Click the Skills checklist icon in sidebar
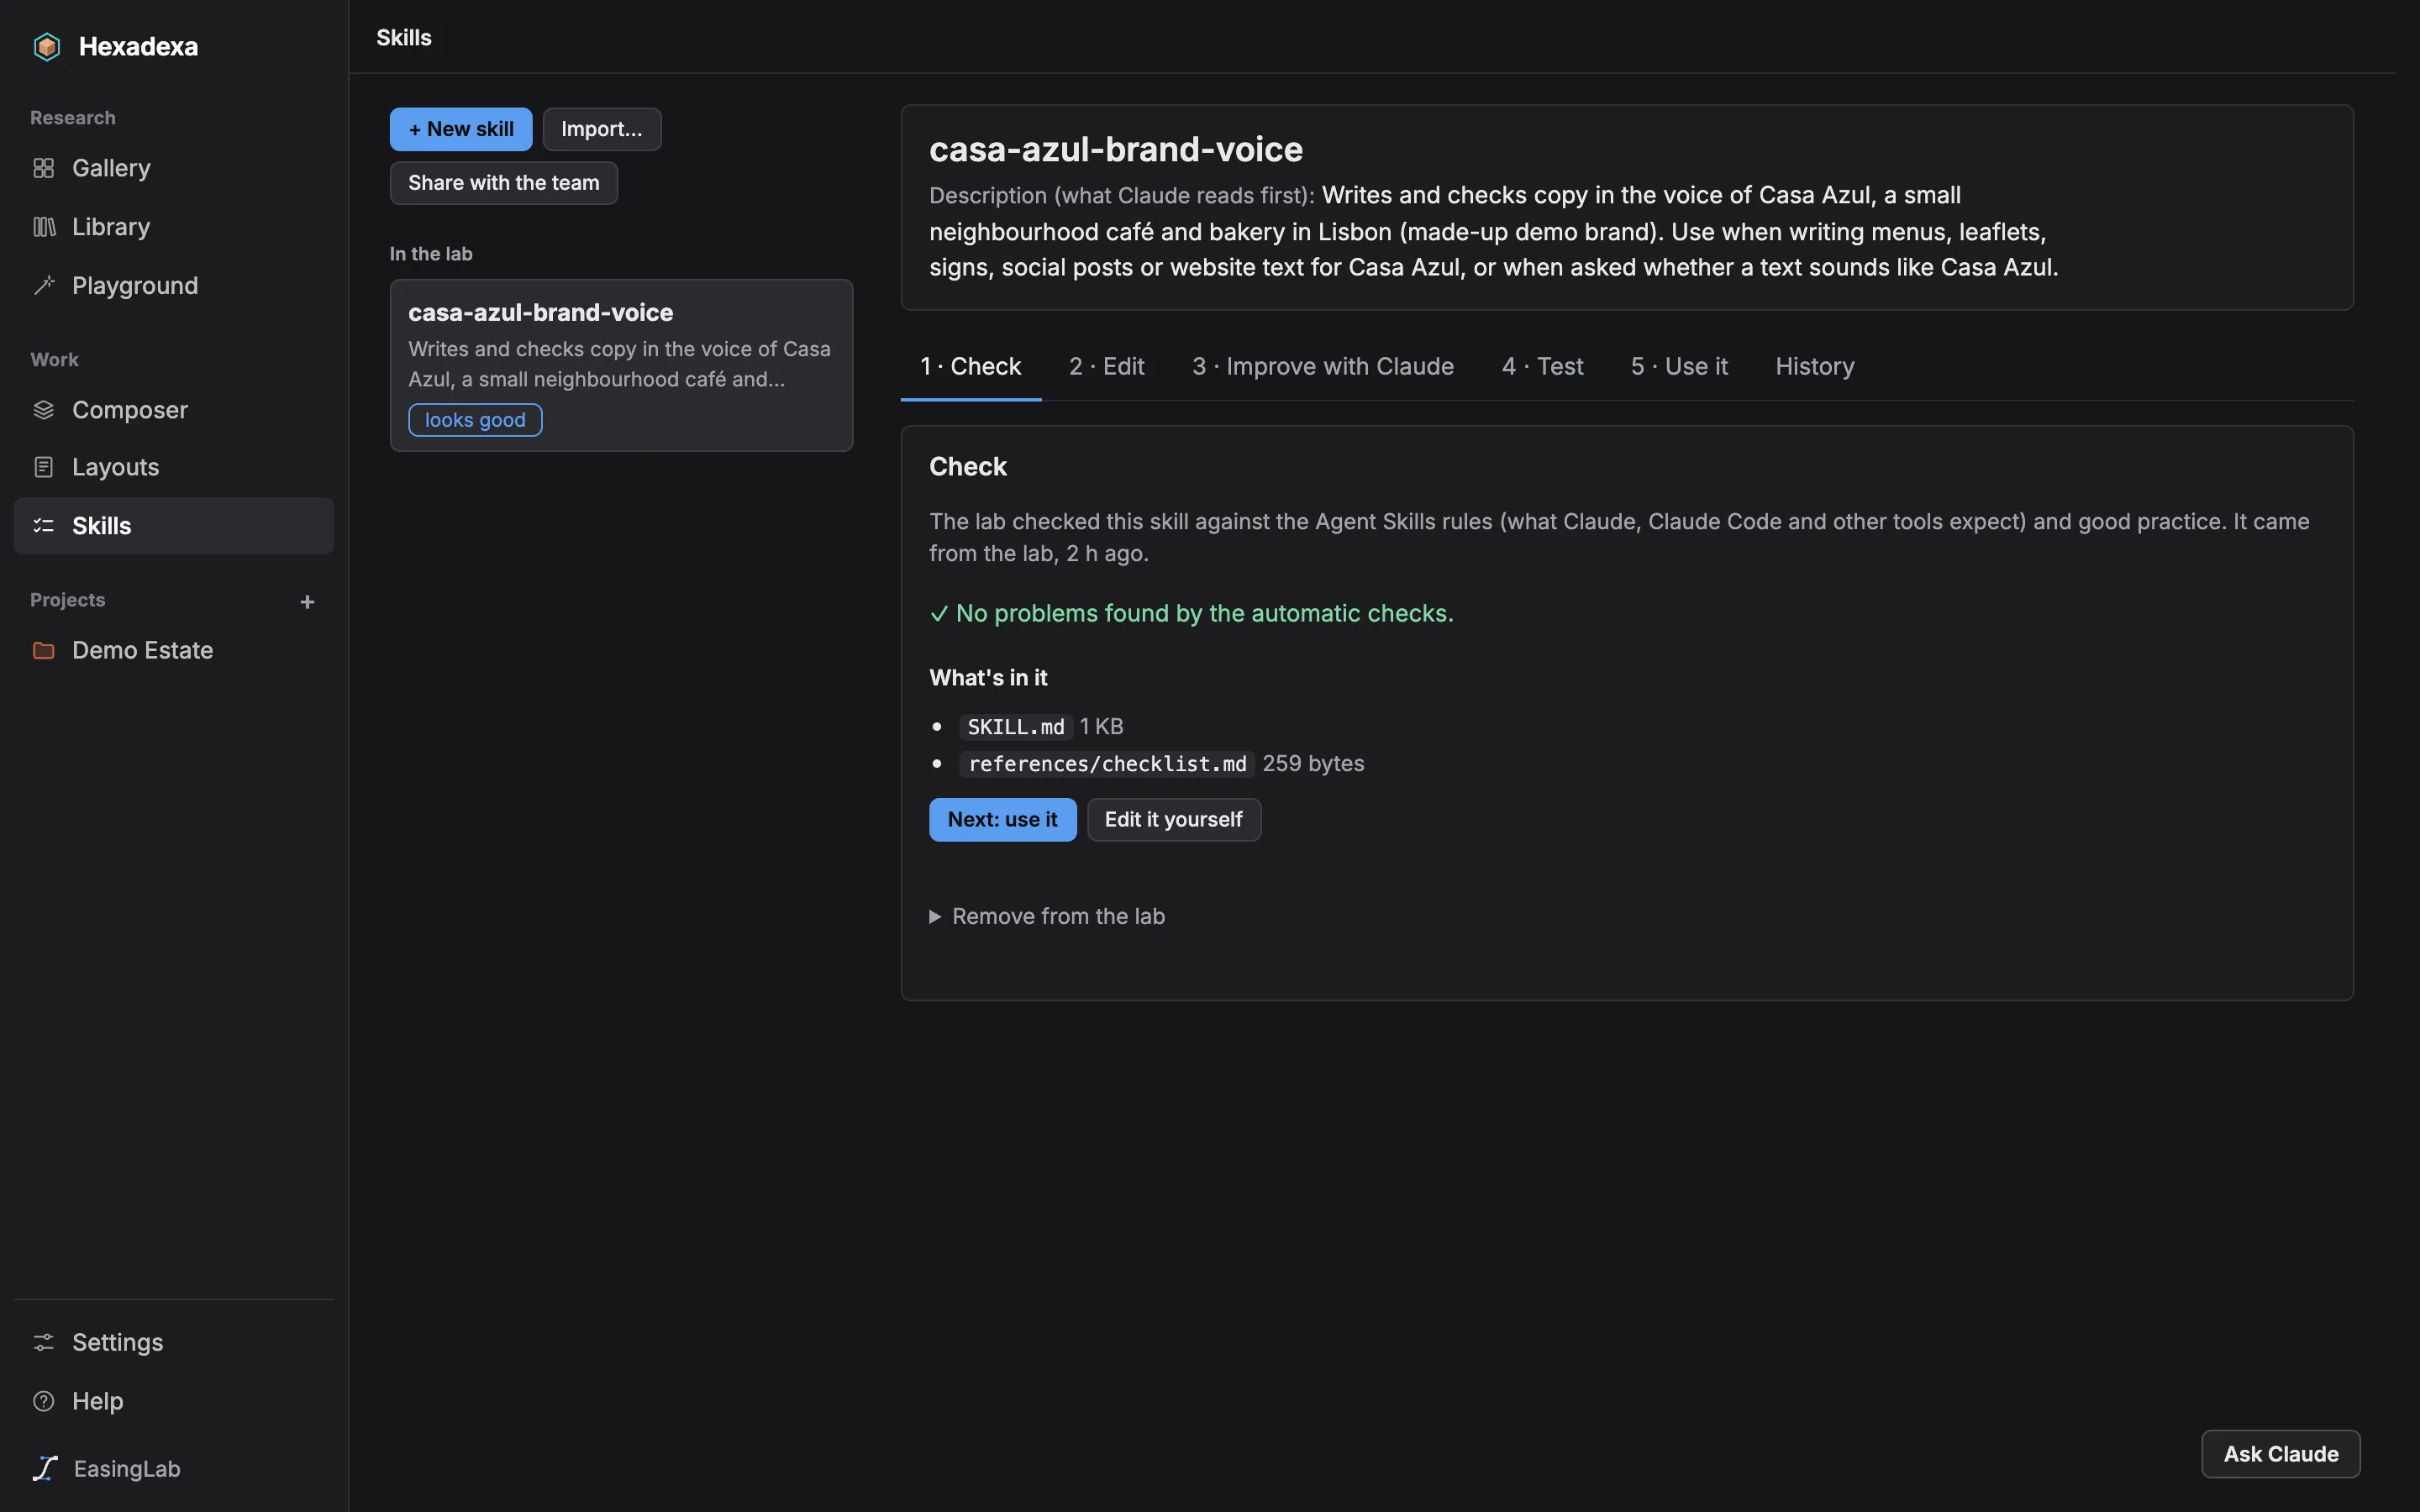Screen dimensions: 2420x1512 point(43,526)
